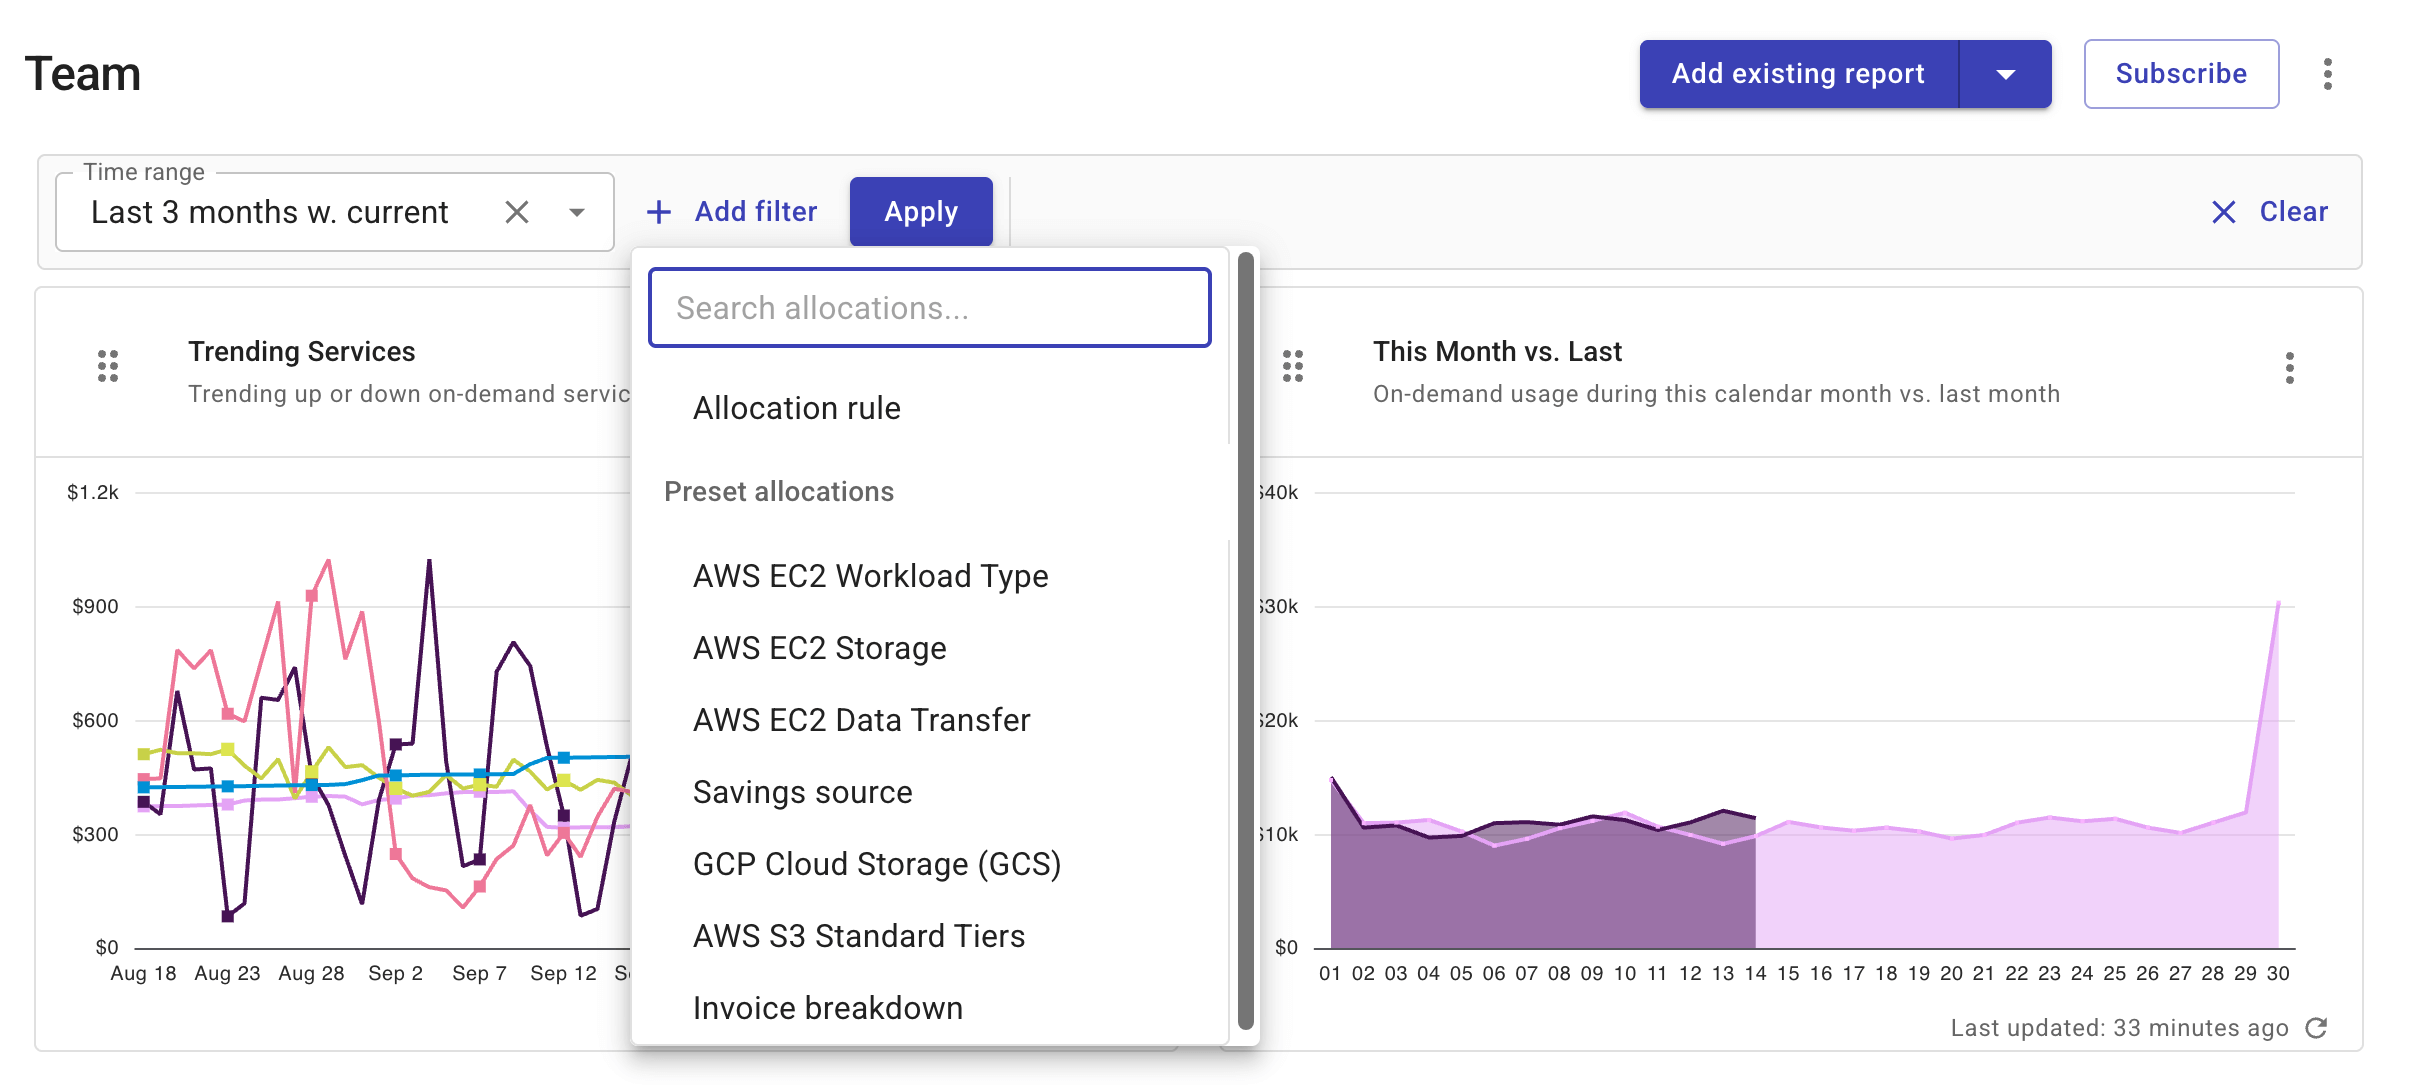Click the drag handle on This Month vs. Last

coord(1294,368)
